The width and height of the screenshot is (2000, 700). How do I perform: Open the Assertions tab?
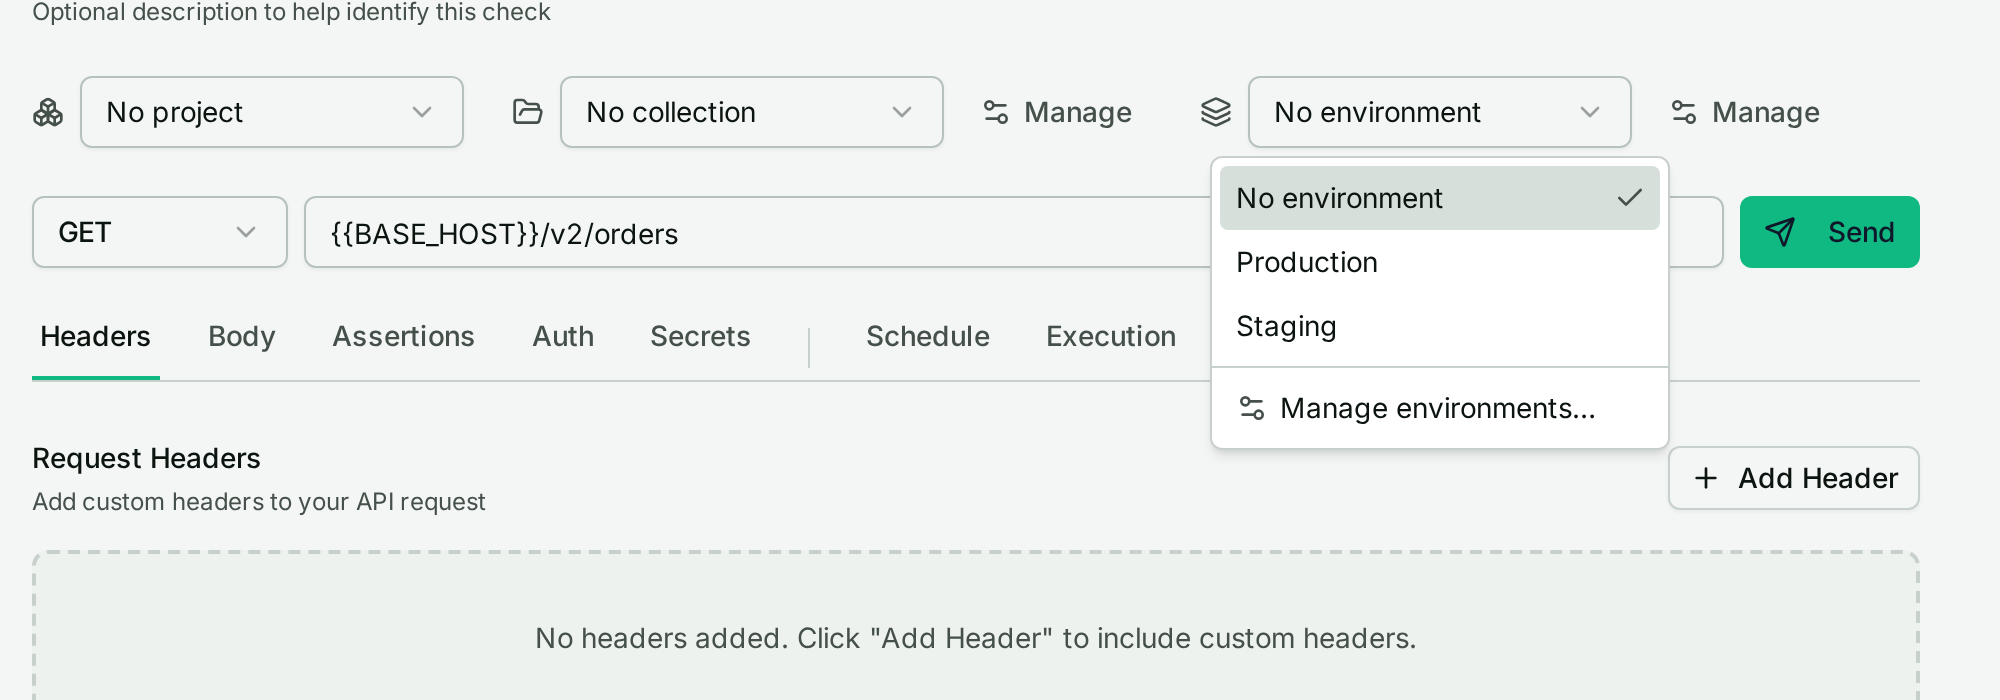click(404, 337)
